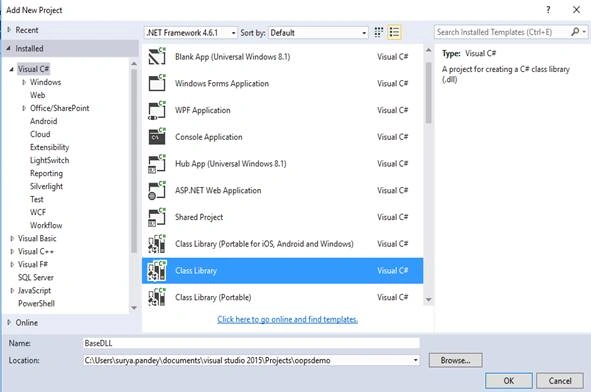Viewport: 591px width, 392px height.
Task: Click the Portable iOS Android Class Library icon
Action: click(x=157, y=243)
